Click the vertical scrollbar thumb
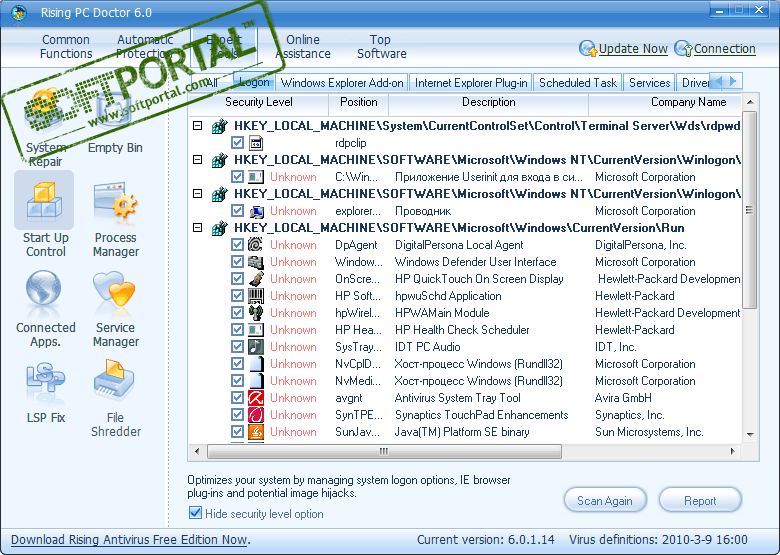This screenshot has height=555, width=780. pyautogui.click(x=750, y=210)
